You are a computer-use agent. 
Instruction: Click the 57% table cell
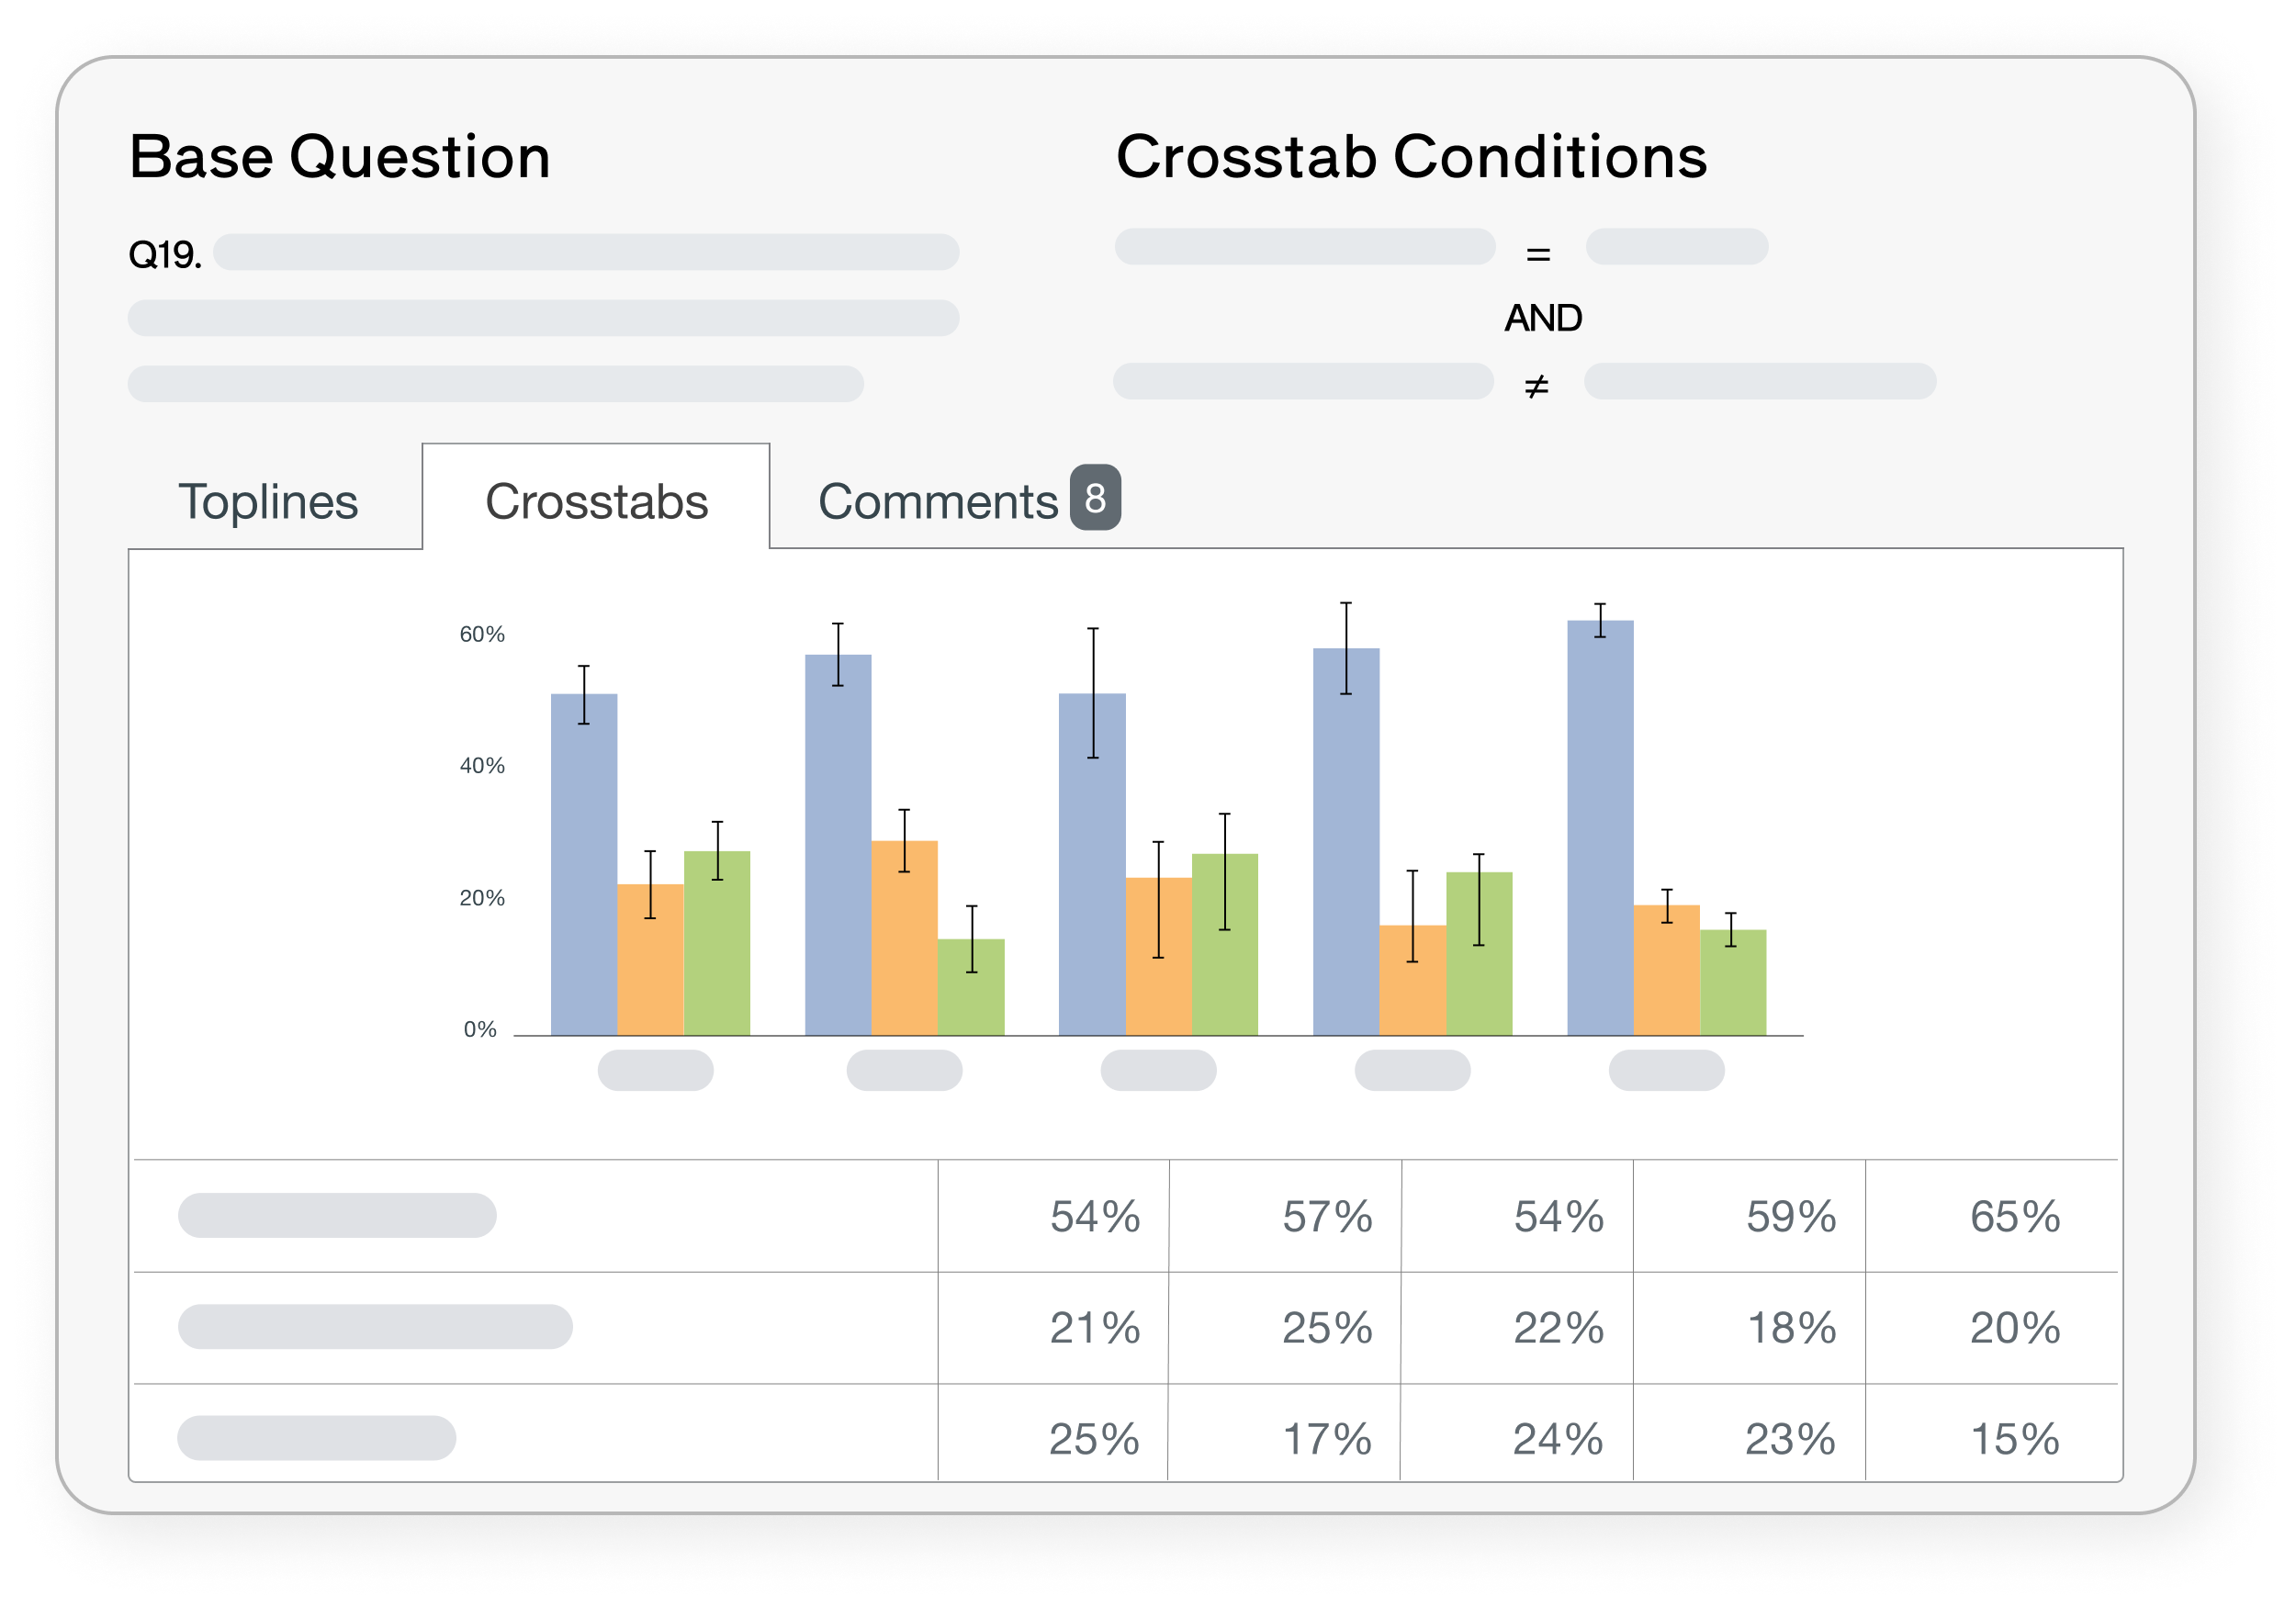click(x=1326, y=1216)
